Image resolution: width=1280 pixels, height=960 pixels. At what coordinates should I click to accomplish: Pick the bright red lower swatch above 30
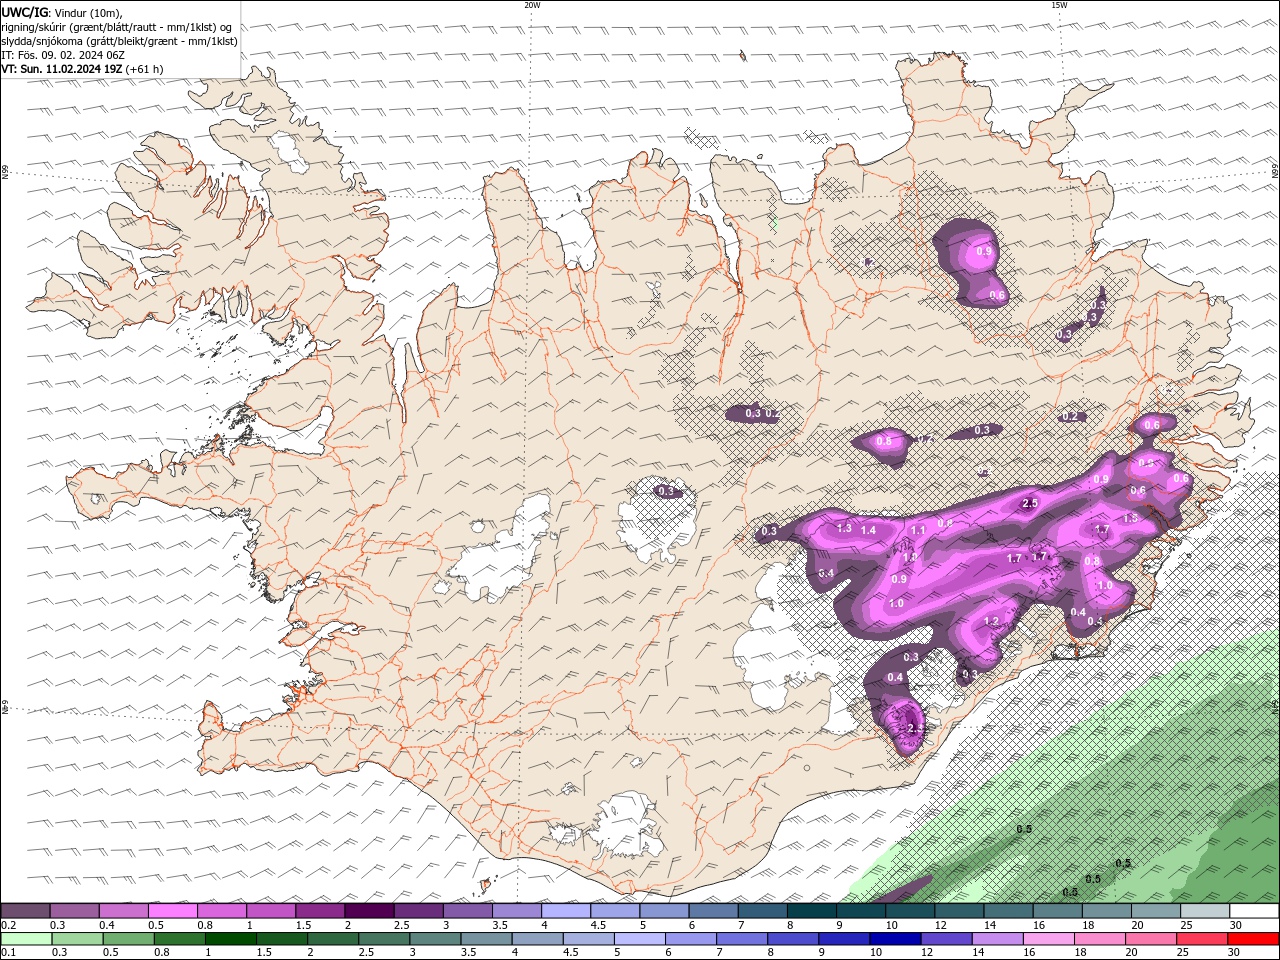[x=1253, y=939]
